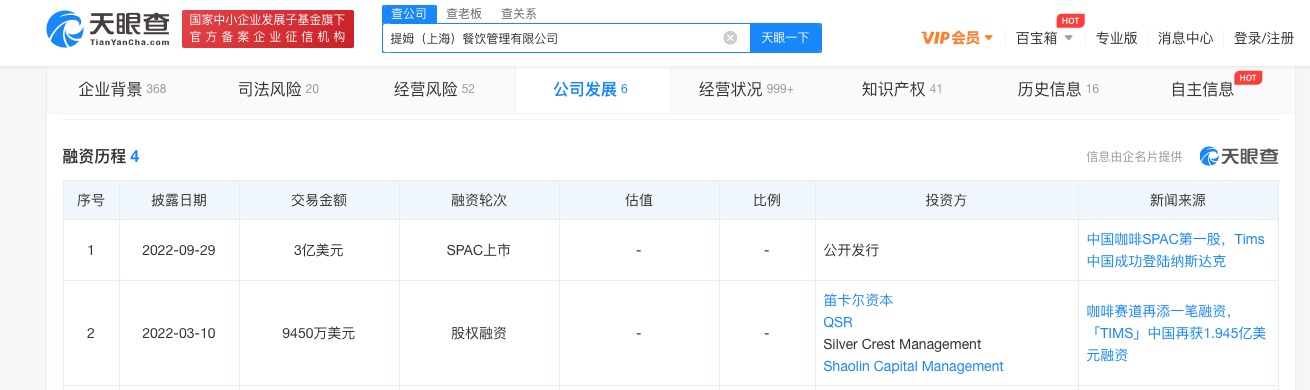Image resolution: width=1310 pixels, height=390 pixels.
Task: Switch to 自主信息 tab
Action: pyautogui.click(x=1202, y=89)
